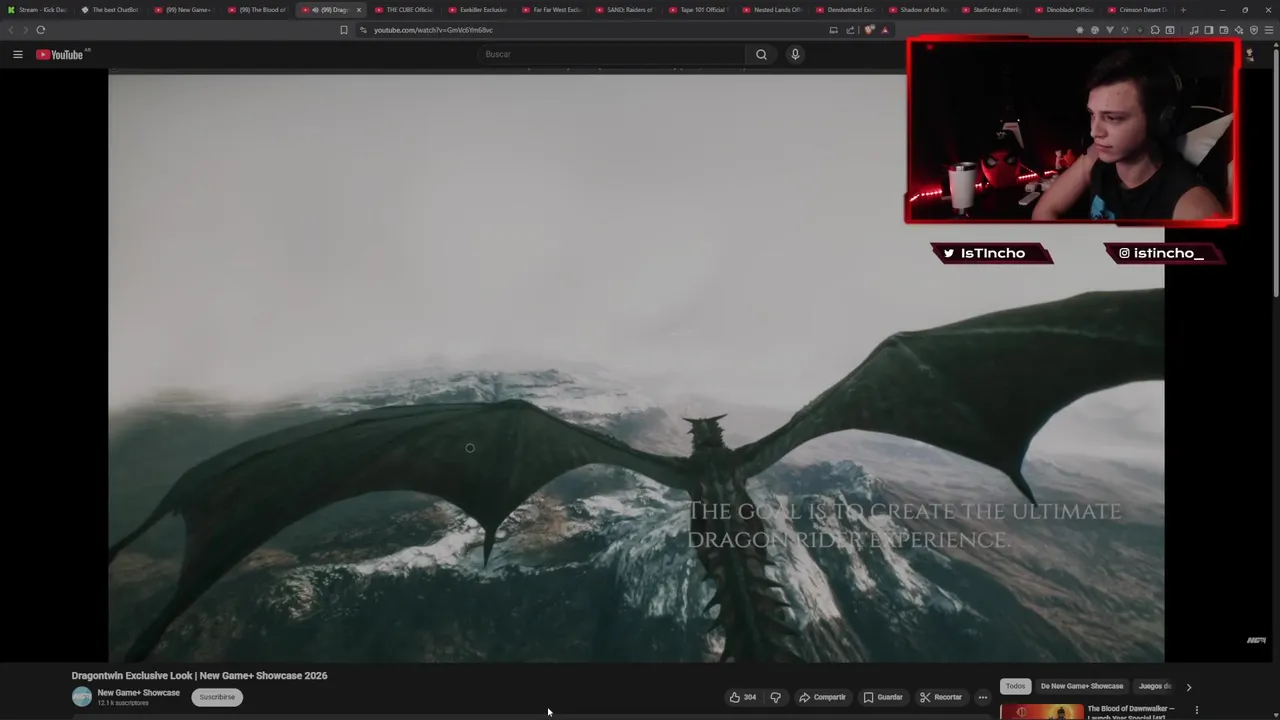1280x720 pixels.
Task: Open site information icon beside the URL
Action: pyautogui.click(x=363, y=30)
